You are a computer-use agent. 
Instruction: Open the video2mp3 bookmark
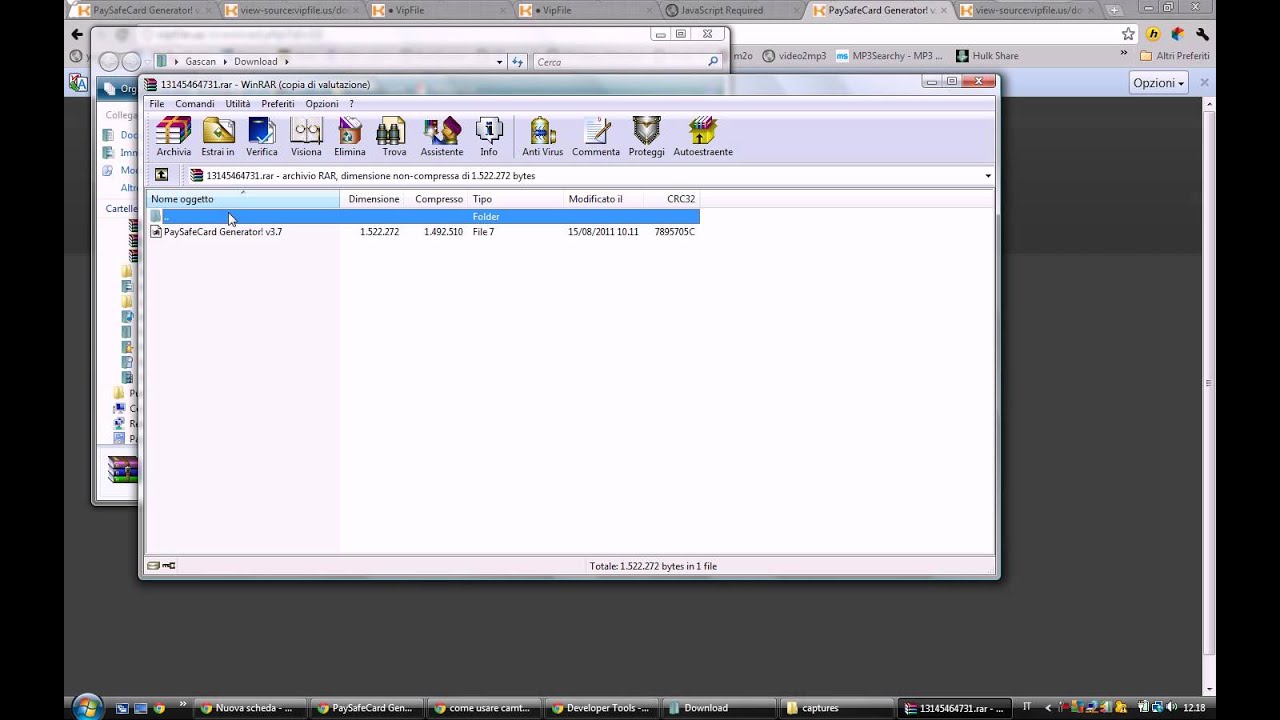[x=795, y=56]
